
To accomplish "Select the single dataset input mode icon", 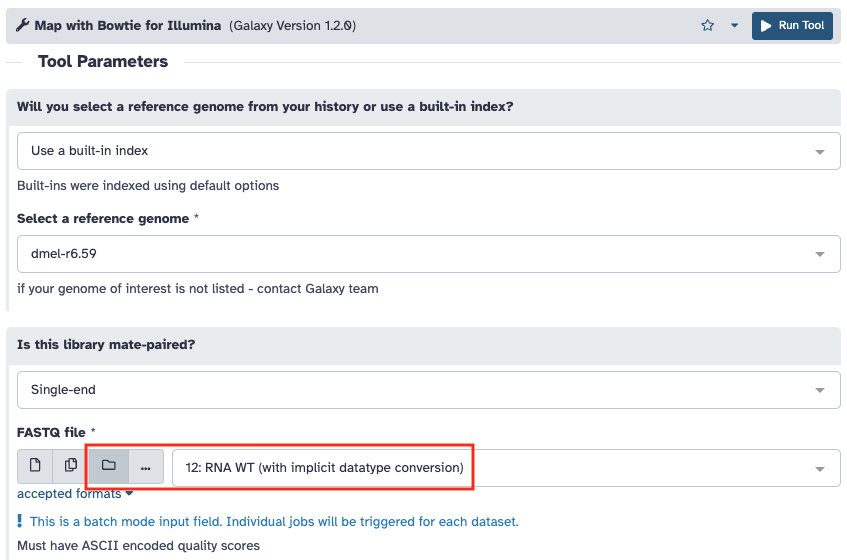I will pyautogui.click(x=35, y=467).
